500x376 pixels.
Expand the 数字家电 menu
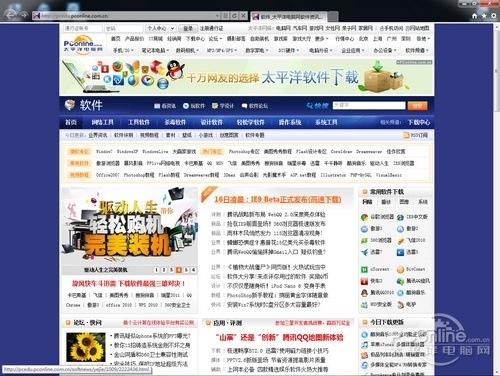[x=257, y=50]
